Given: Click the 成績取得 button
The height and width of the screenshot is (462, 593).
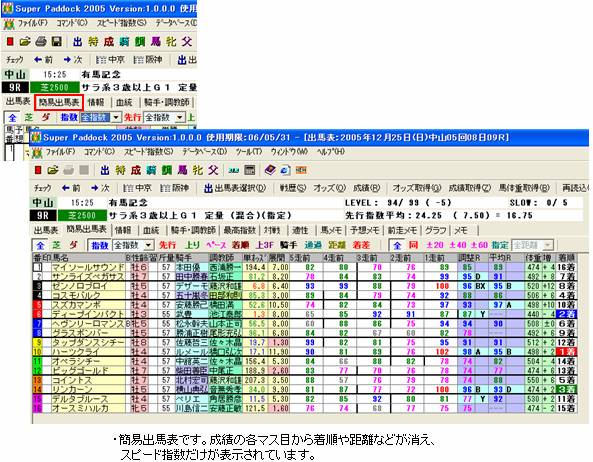Looking at the screenshot, I should click(x=469, y=188).
